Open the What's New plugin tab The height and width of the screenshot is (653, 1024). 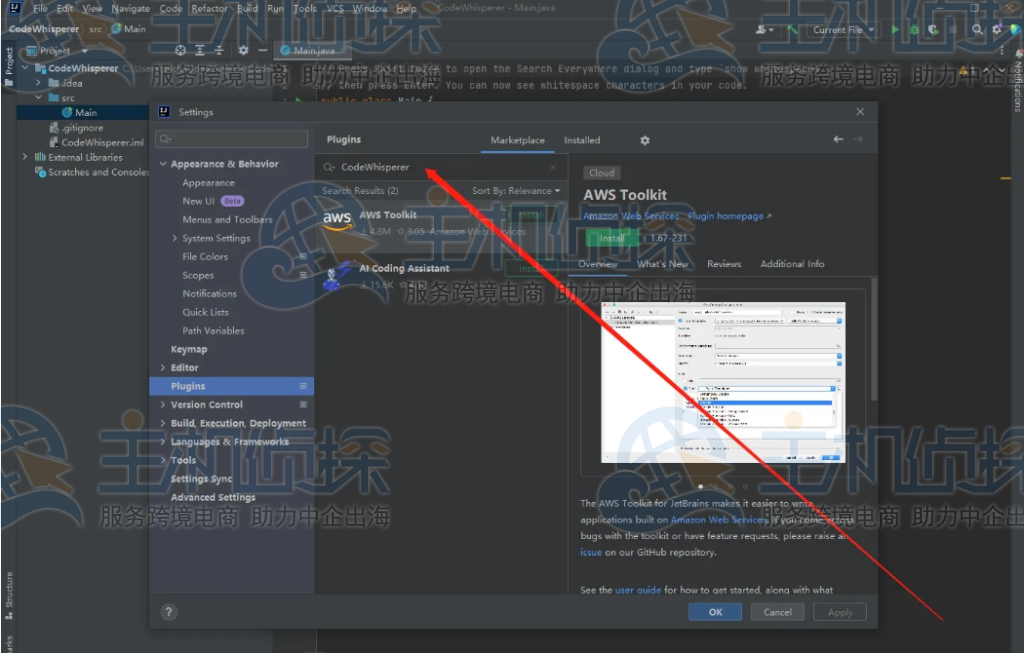tap(663, 264)
